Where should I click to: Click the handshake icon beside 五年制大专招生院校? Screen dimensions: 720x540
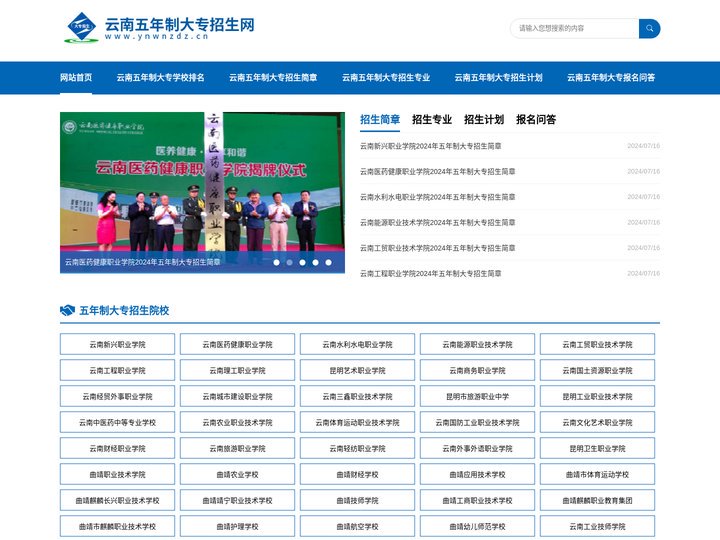pos(68,310)
